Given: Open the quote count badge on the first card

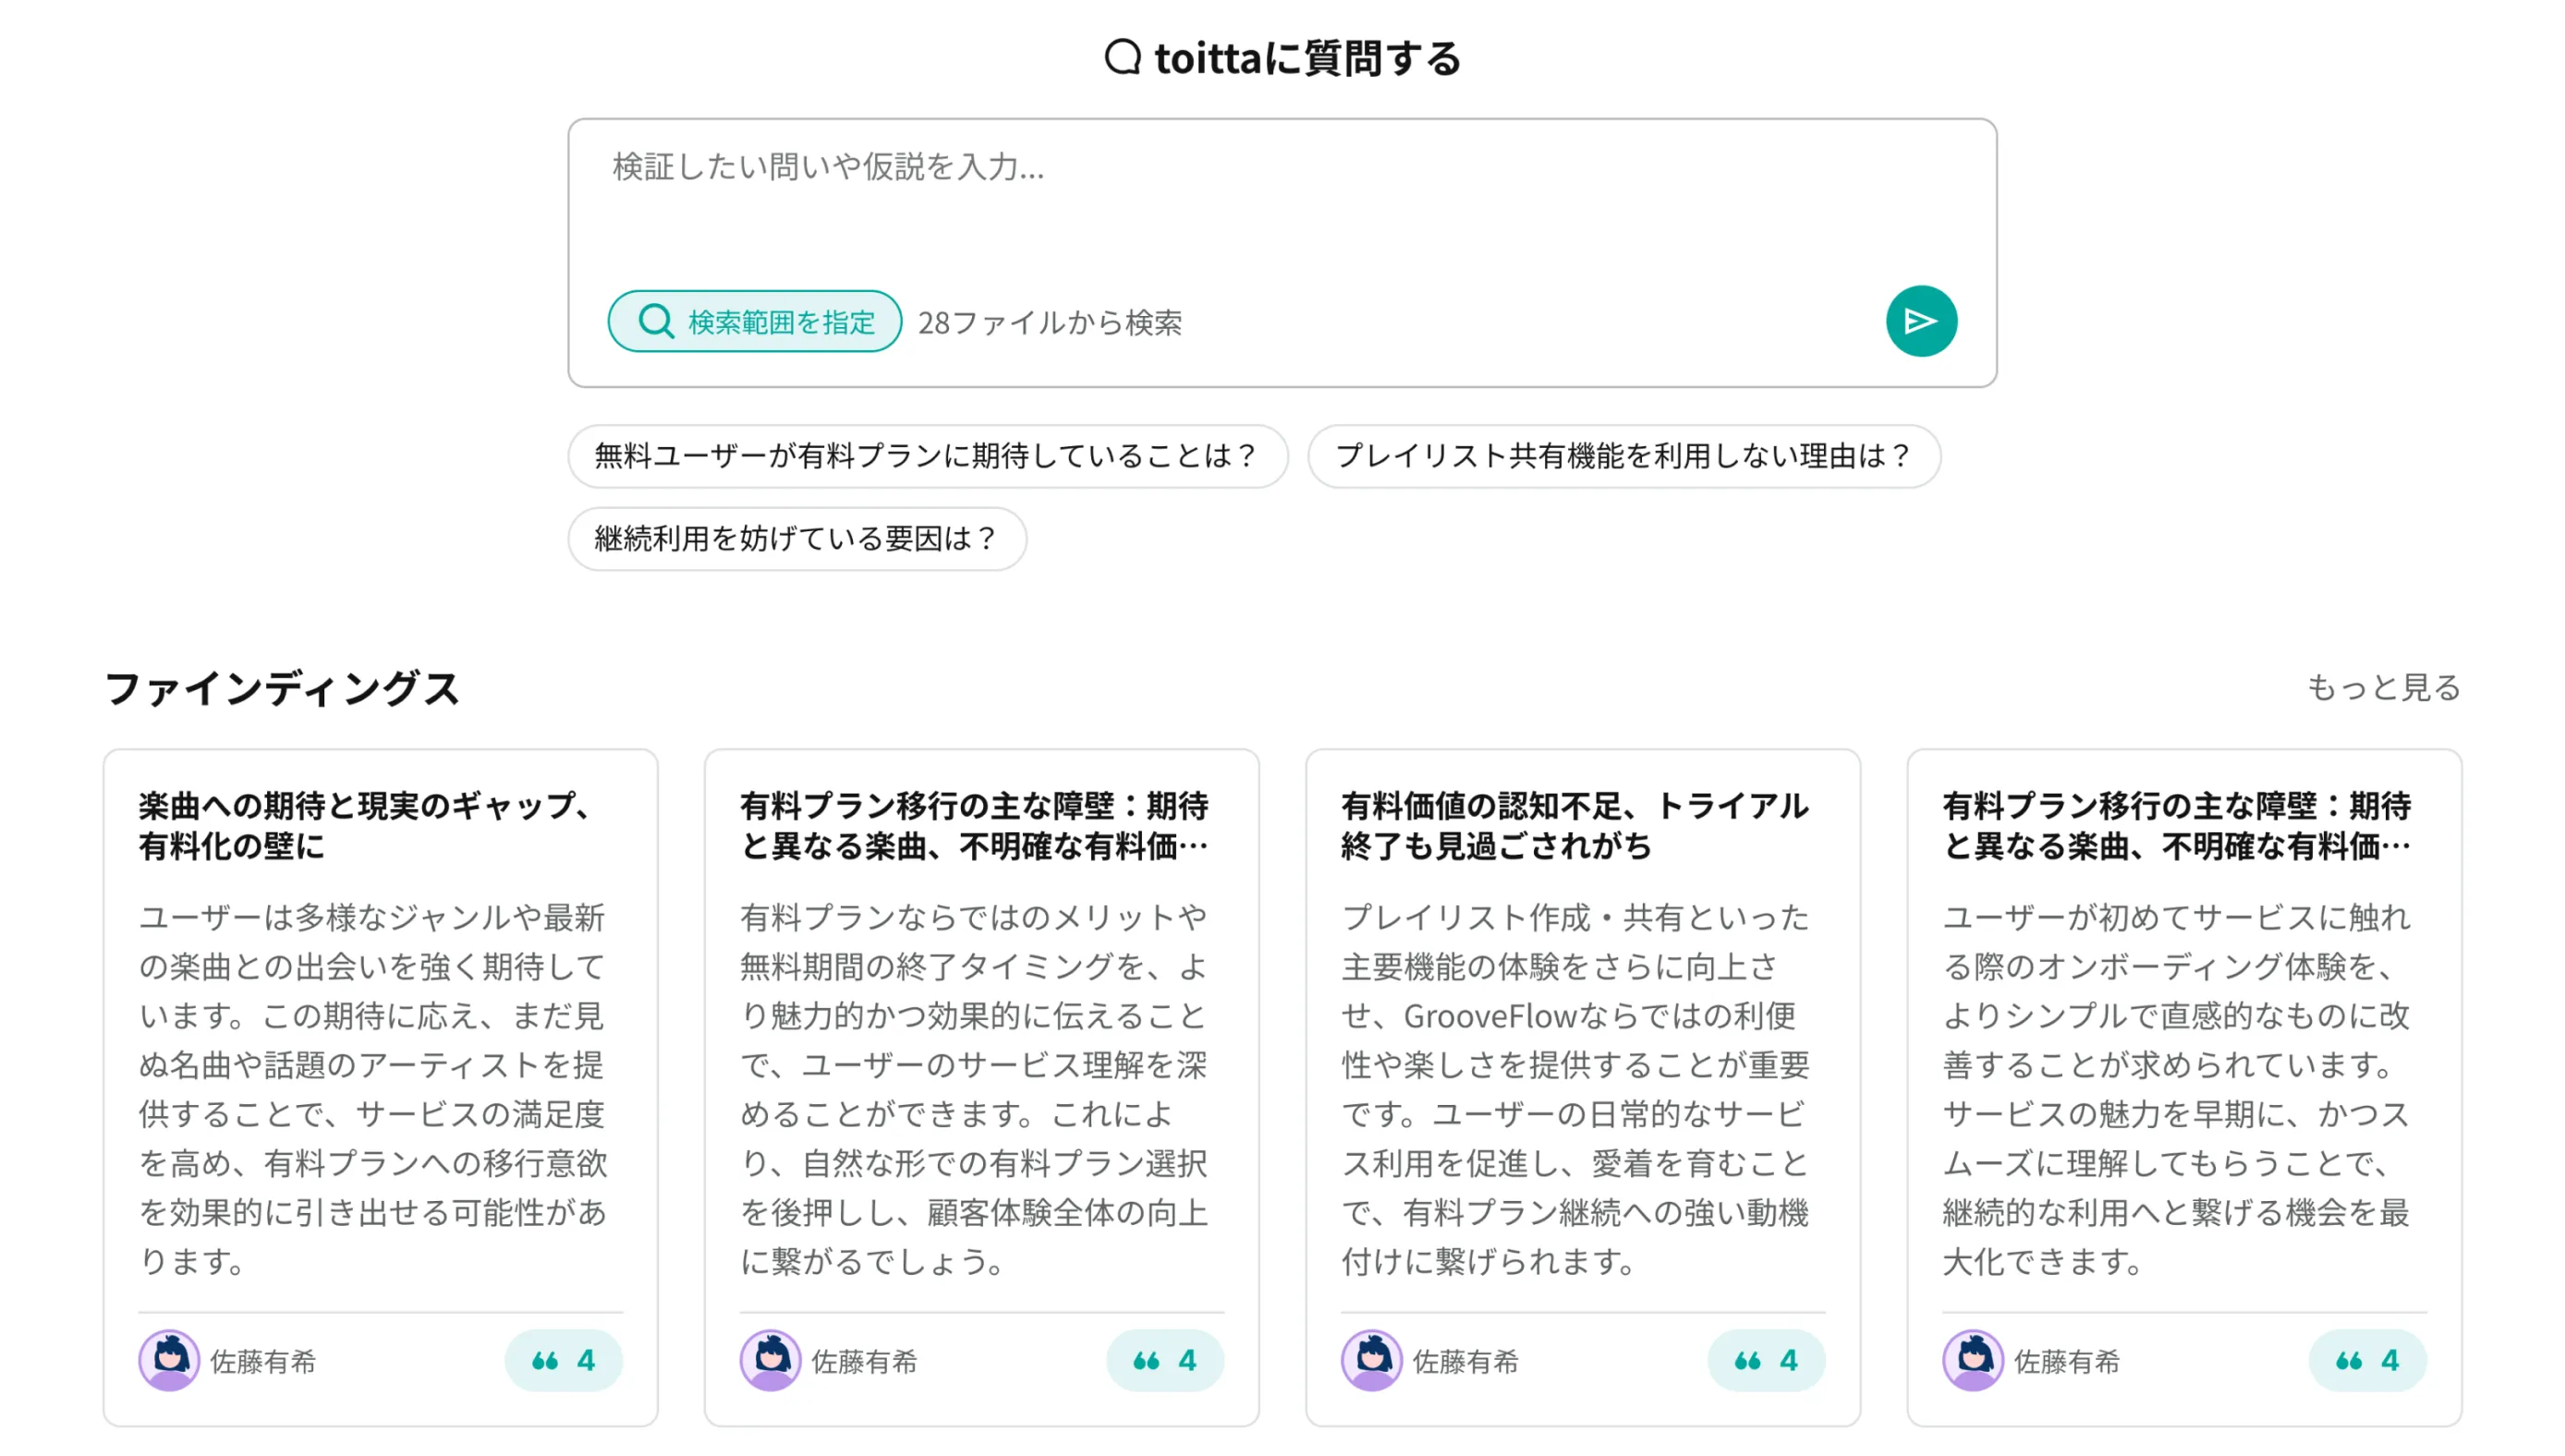Looking at the screenshot, I should pyautogui.click(x=563, y=1360).
